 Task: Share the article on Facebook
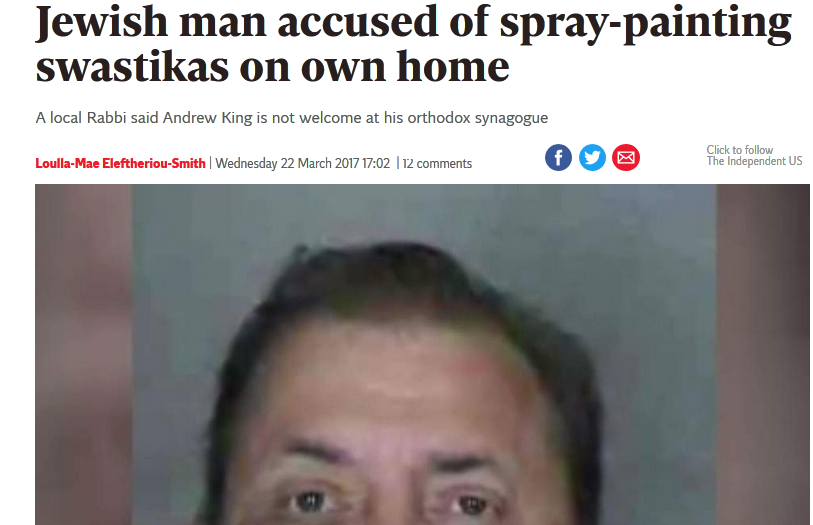pyautogui.click(x=558, y=158)
